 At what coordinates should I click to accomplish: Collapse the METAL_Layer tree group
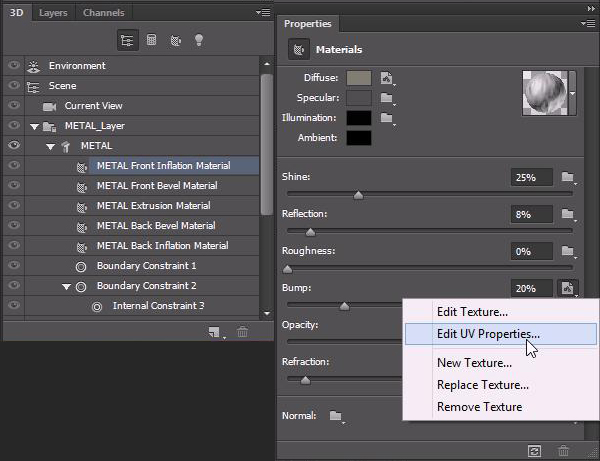coord(34,126)
